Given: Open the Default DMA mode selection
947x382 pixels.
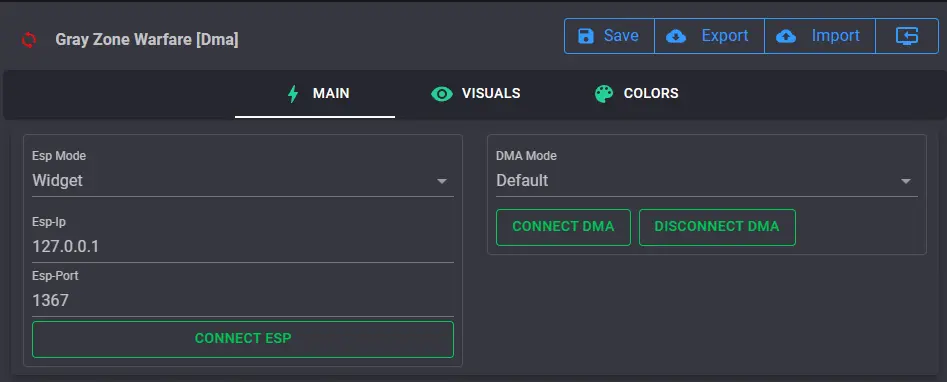Looking at the screenshot, I should point(707,180).
